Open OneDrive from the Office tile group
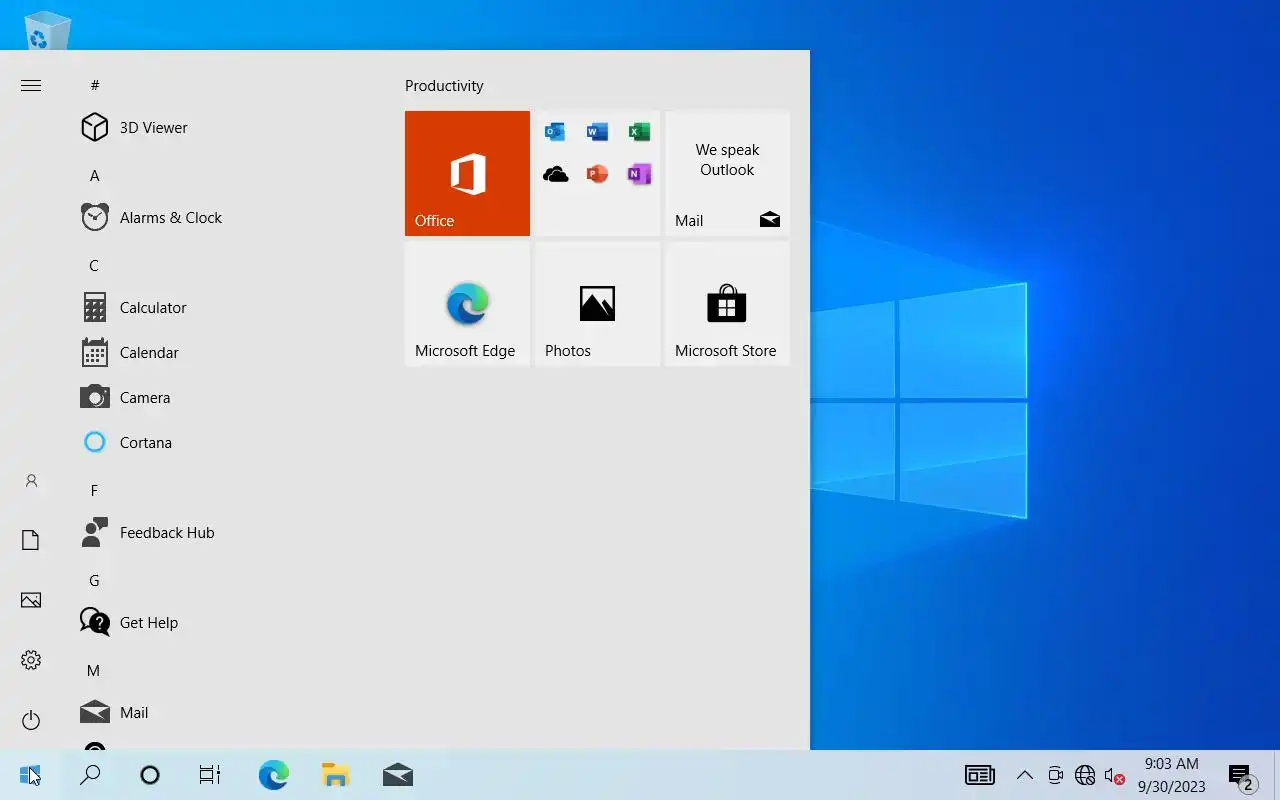This screenshot has width=1280, height=800. [555, 174]
